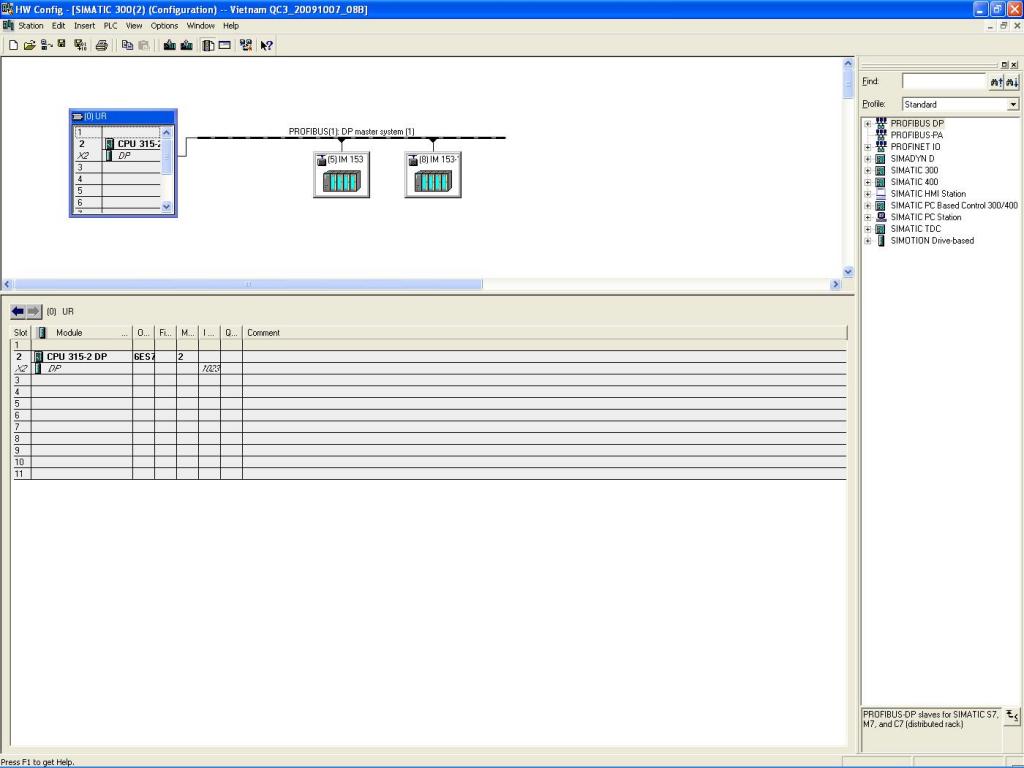Click the (0) UR rack title bar
Image resolution: width=1024 pixels, height=768 pixels.
(x=123, y=116)
